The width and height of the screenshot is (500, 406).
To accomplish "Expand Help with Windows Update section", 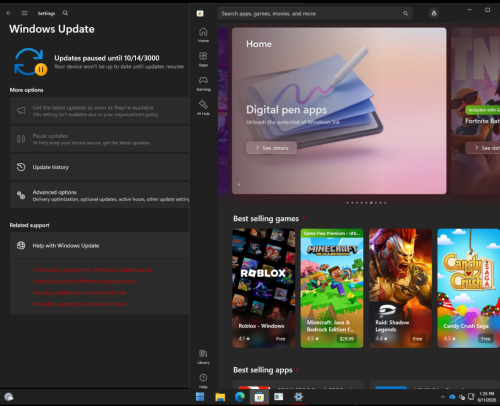I will pos(100,245).
